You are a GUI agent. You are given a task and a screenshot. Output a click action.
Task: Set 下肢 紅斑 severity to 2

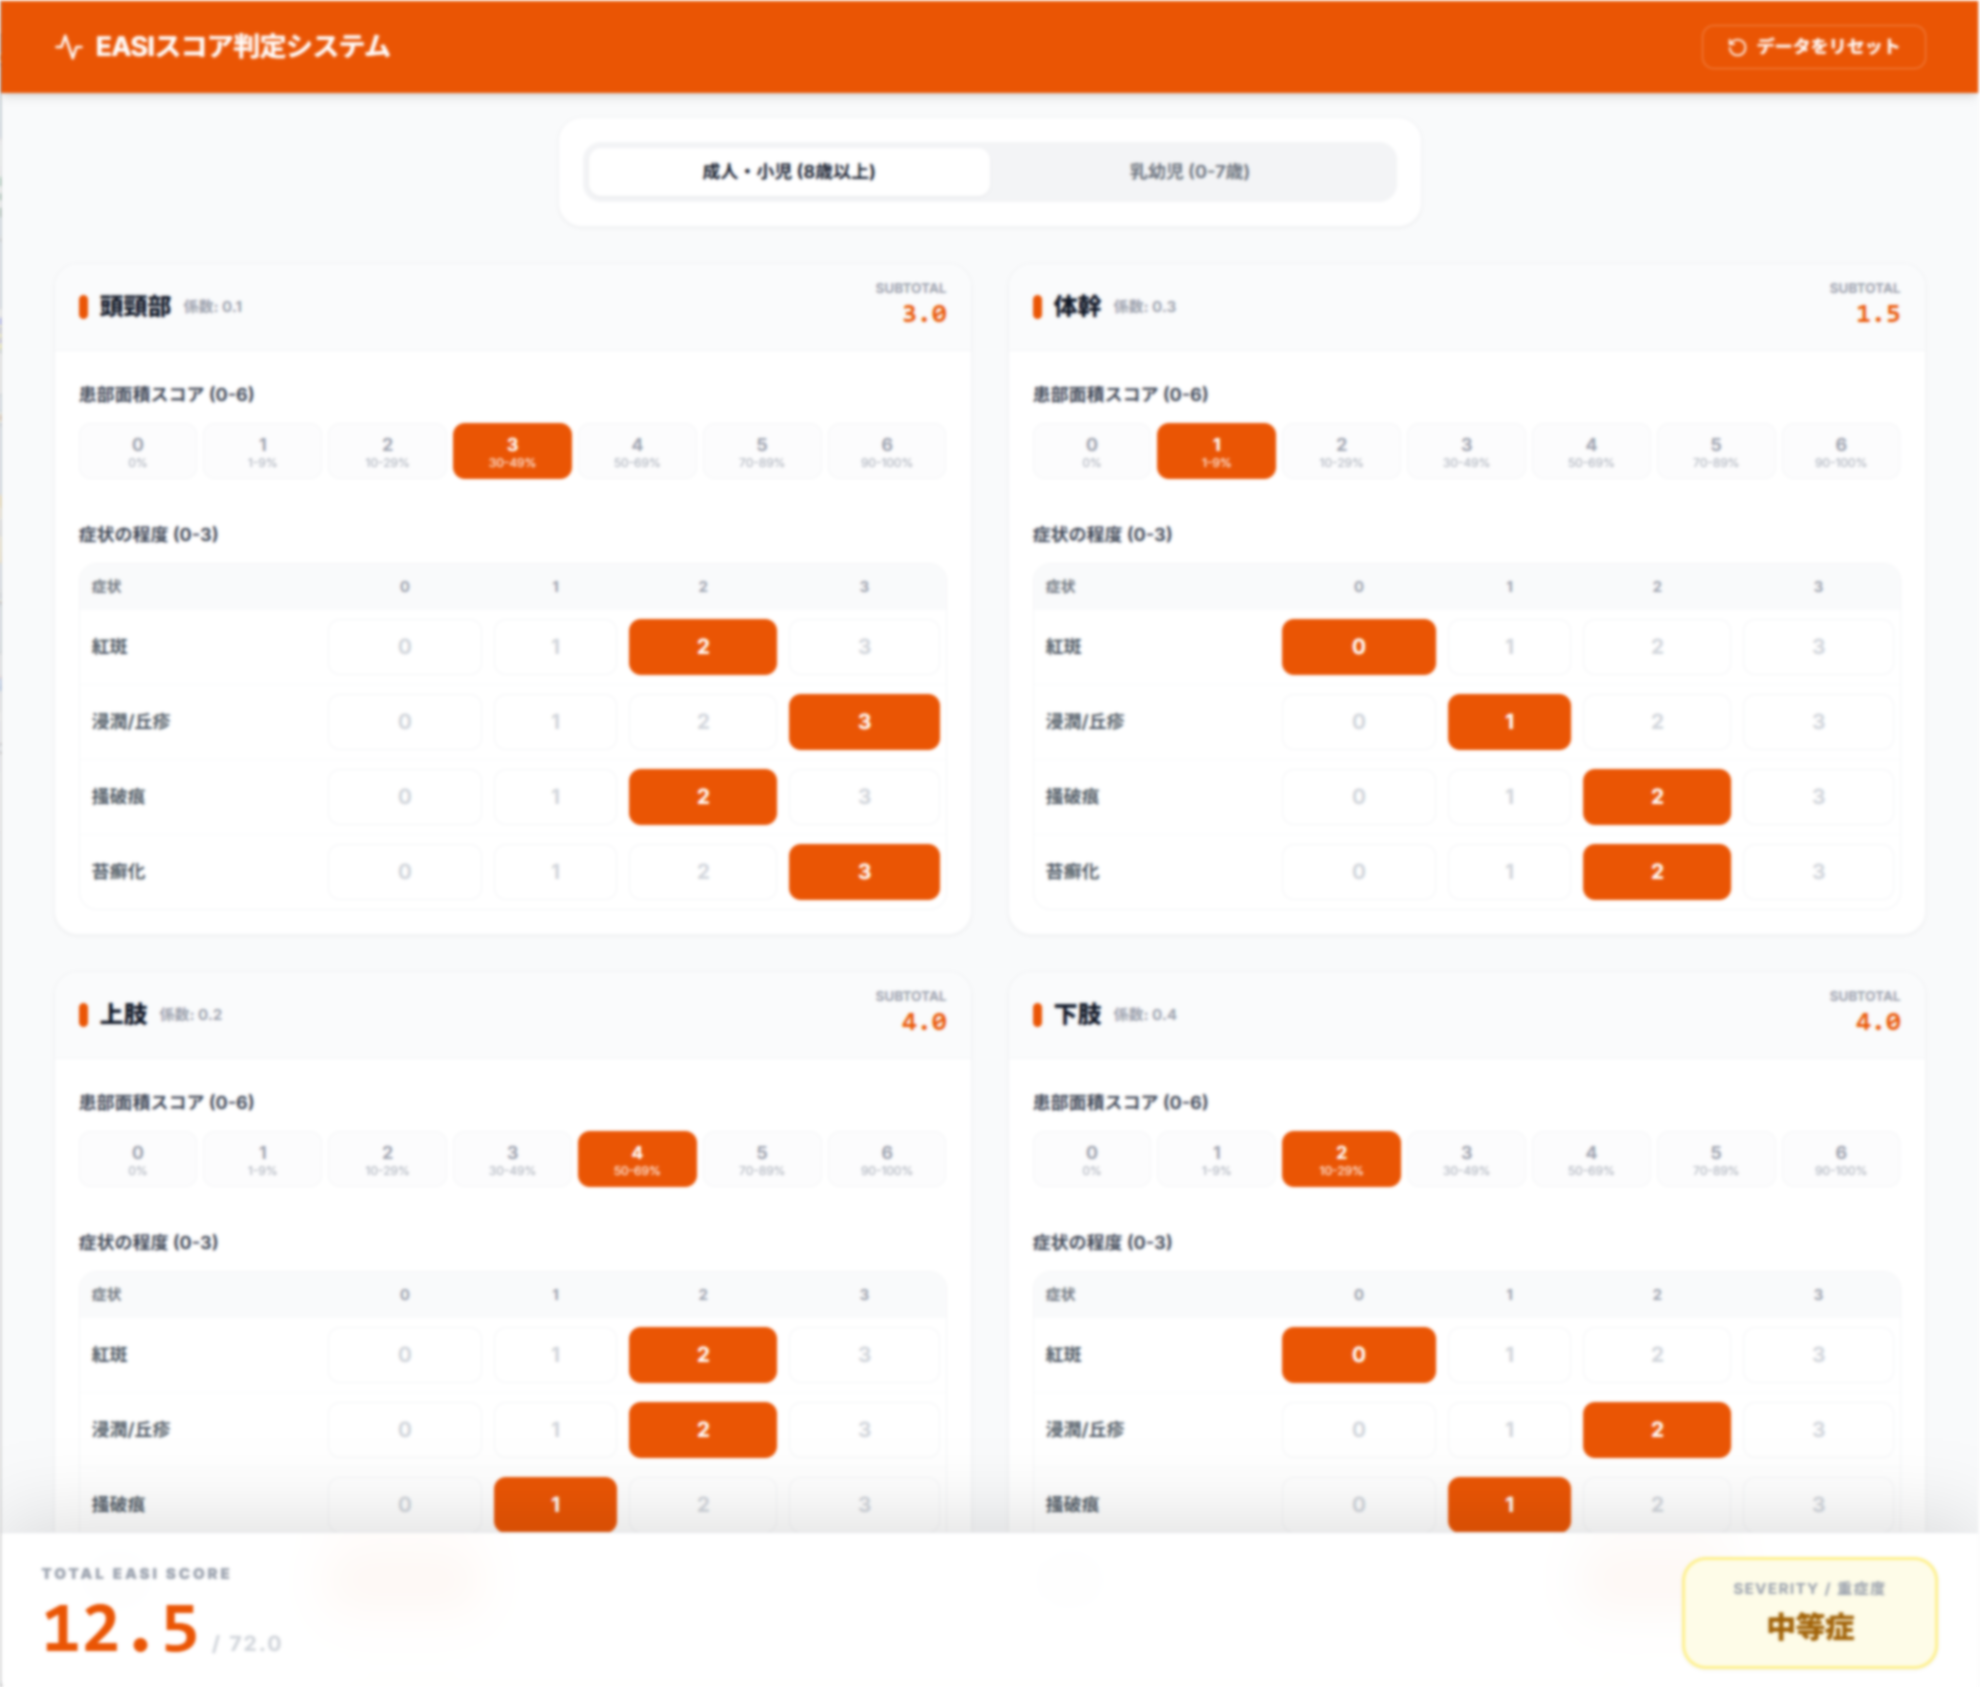coord(1656,1355)
